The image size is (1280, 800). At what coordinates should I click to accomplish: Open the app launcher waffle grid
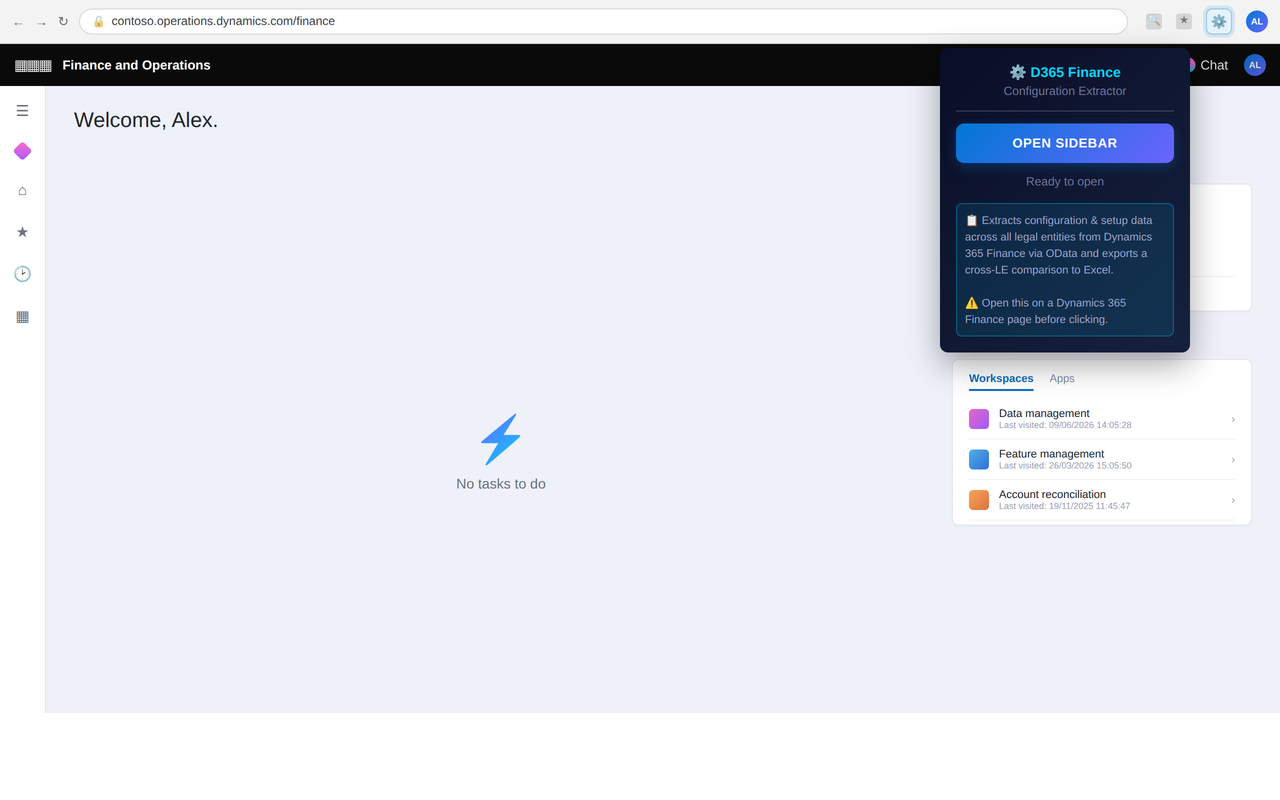point(33,65)
